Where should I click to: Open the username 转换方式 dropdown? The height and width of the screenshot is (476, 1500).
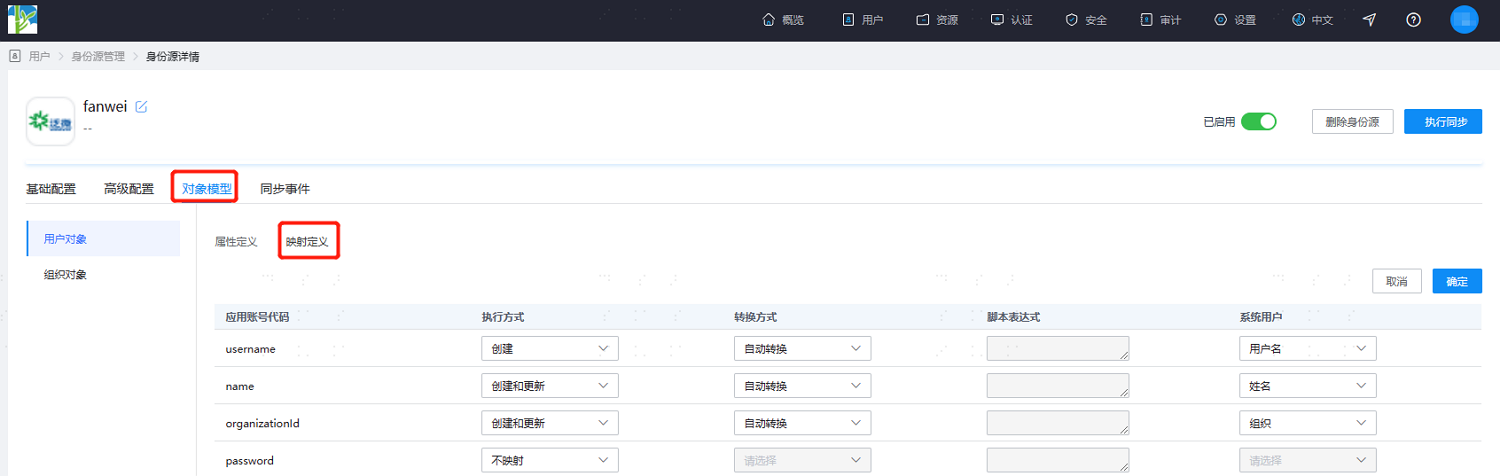802,348
